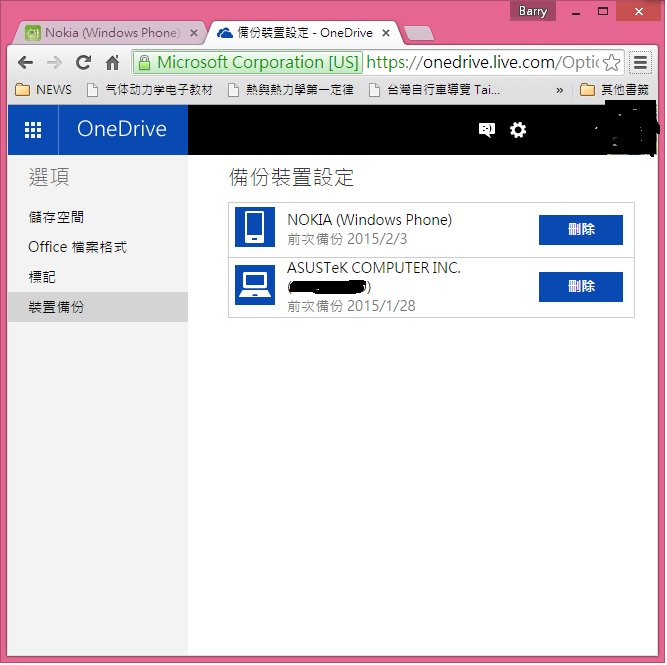Open the 熱與熱力學第一定律 bookmark
Viewport: 667px width, 665px height.
[x=291, y=90]
